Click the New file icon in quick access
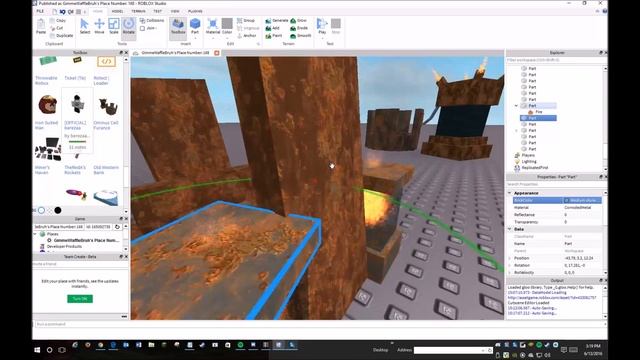 pyautogui.click(x=54, y=12)
